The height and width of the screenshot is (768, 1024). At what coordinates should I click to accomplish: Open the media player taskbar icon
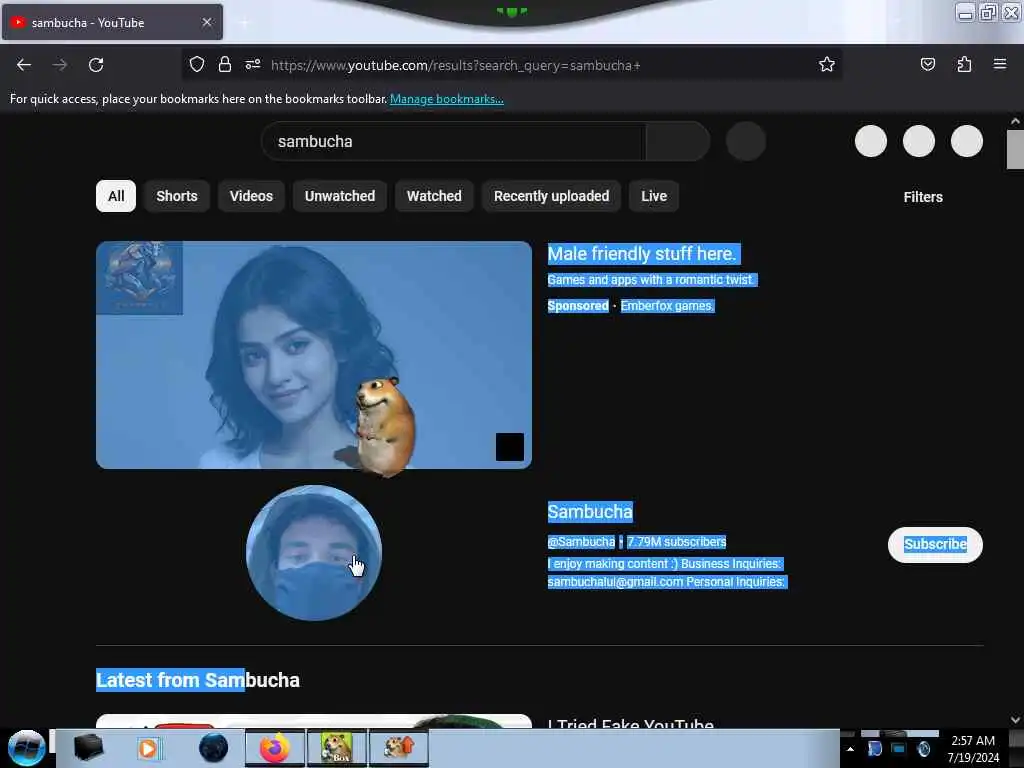tap(148, 748)
